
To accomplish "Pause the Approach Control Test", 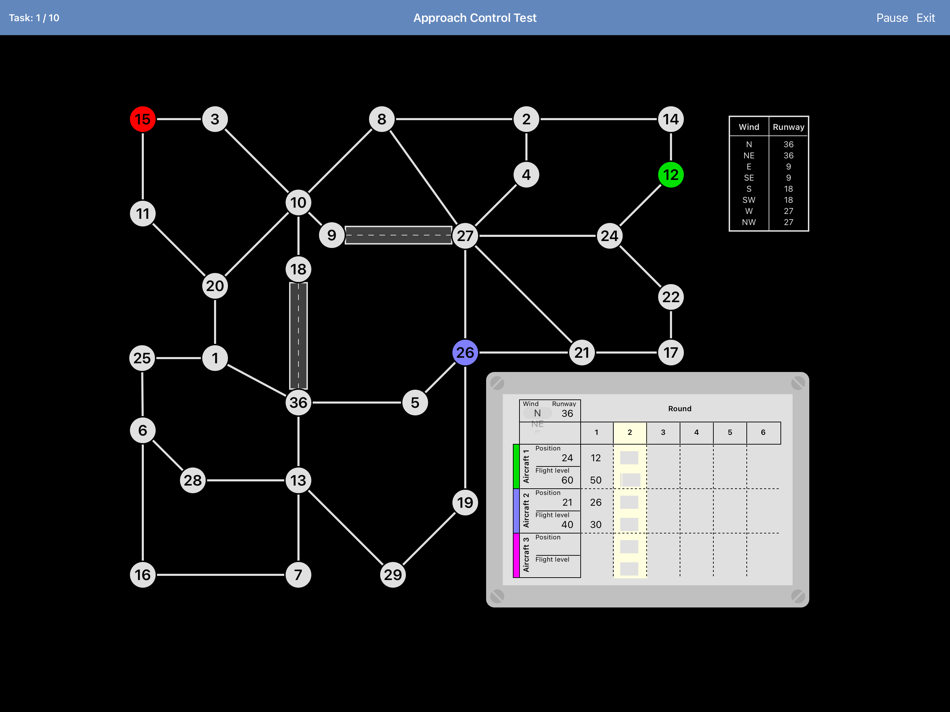I will click(892, 18).
